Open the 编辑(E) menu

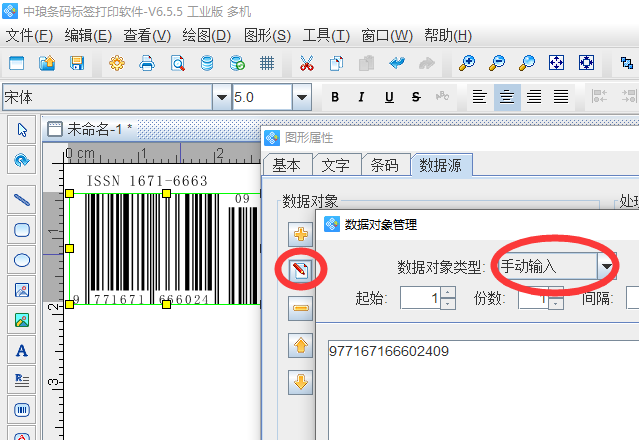pos(88,36)
